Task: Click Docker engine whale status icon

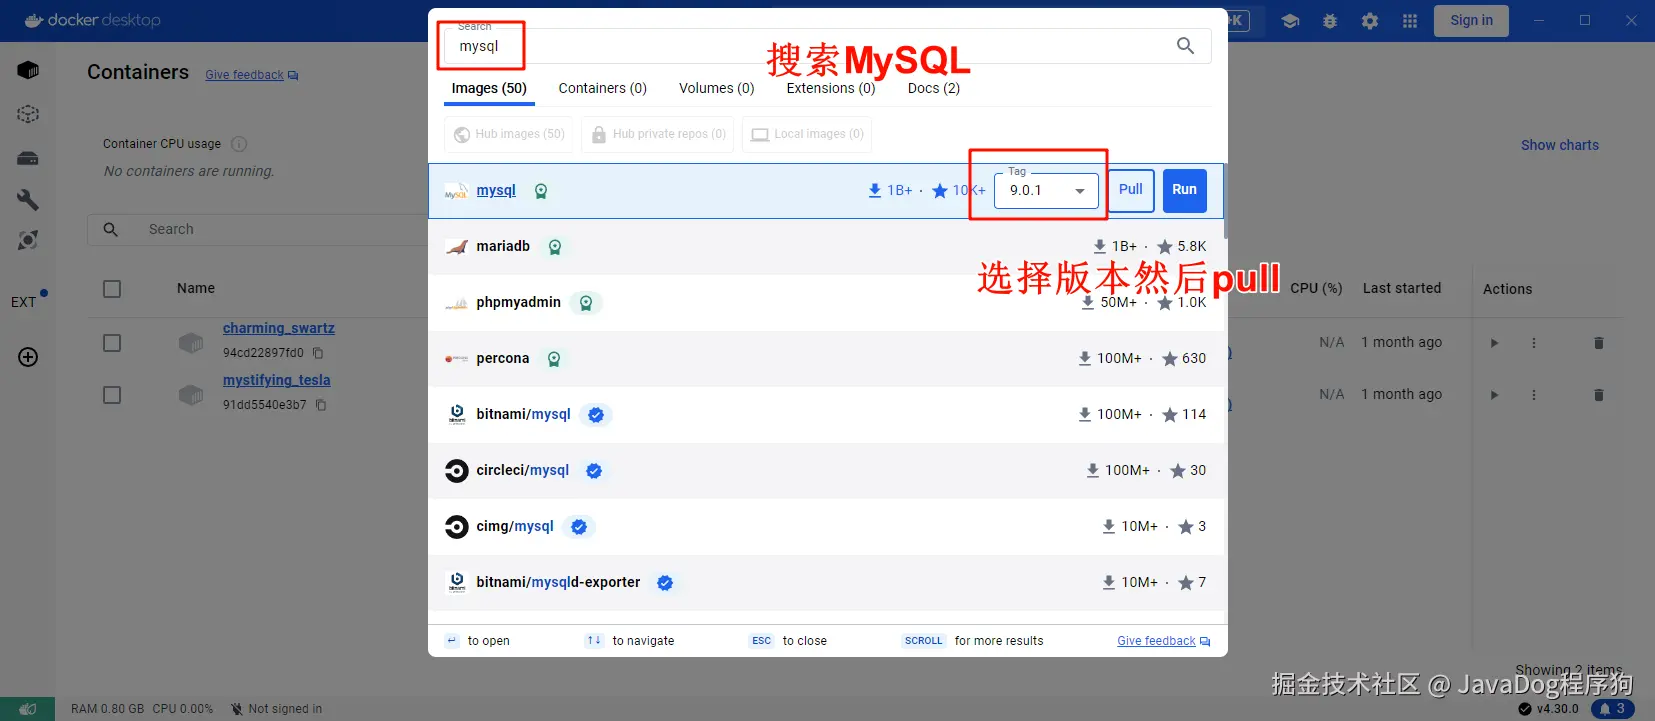Action: (x=27, y=709)
